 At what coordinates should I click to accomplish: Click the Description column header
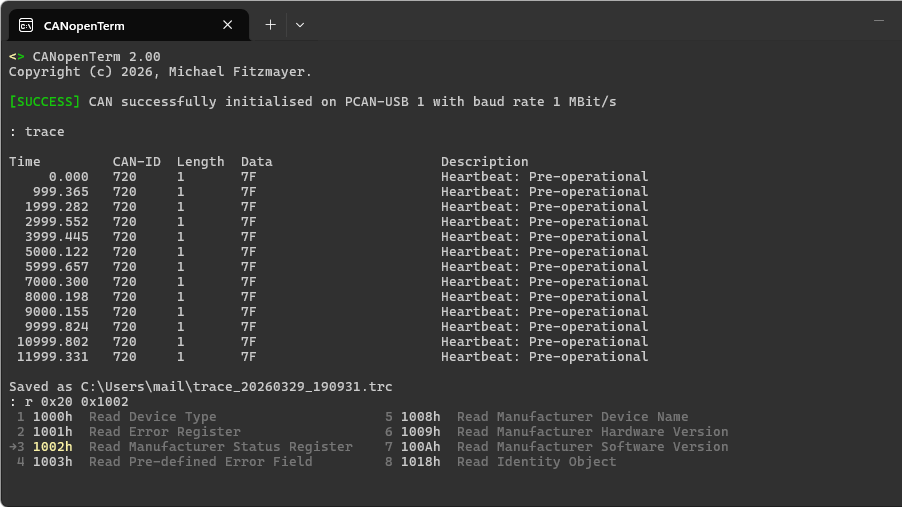[484, 162]
